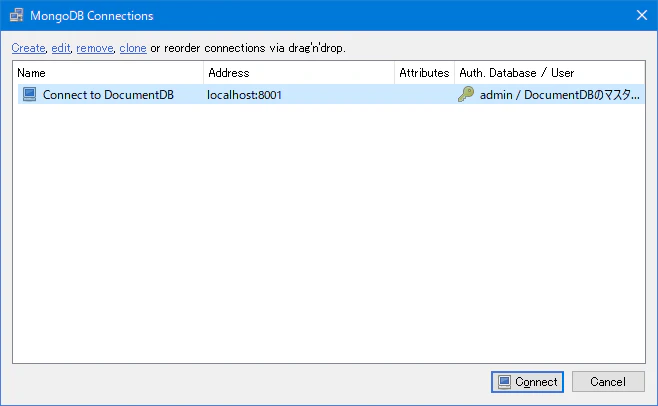Viewport: 658px width, 406px height.
Task: Click the edit link
Action: tap(61, 48)
